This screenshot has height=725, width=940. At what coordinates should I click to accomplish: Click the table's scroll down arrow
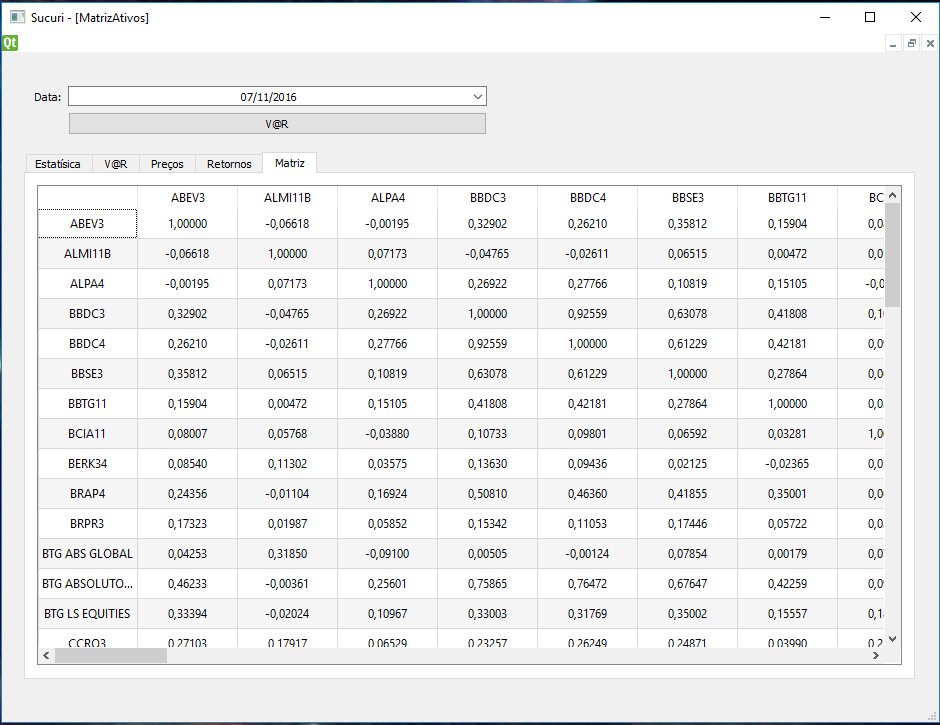point(892,639)
